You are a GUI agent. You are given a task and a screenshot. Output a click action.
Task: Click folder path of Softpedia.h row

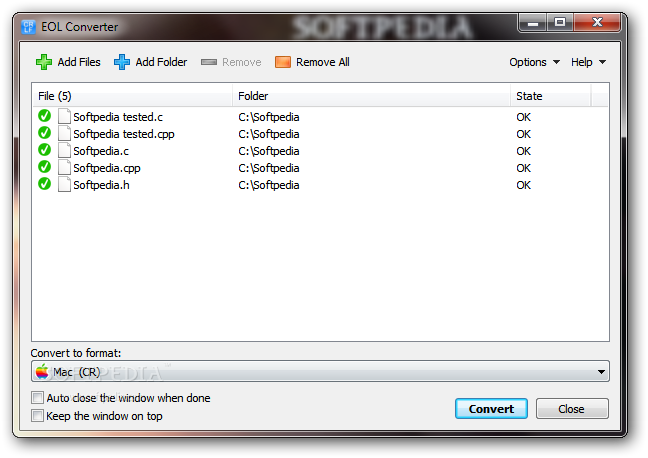coord(269,185)
